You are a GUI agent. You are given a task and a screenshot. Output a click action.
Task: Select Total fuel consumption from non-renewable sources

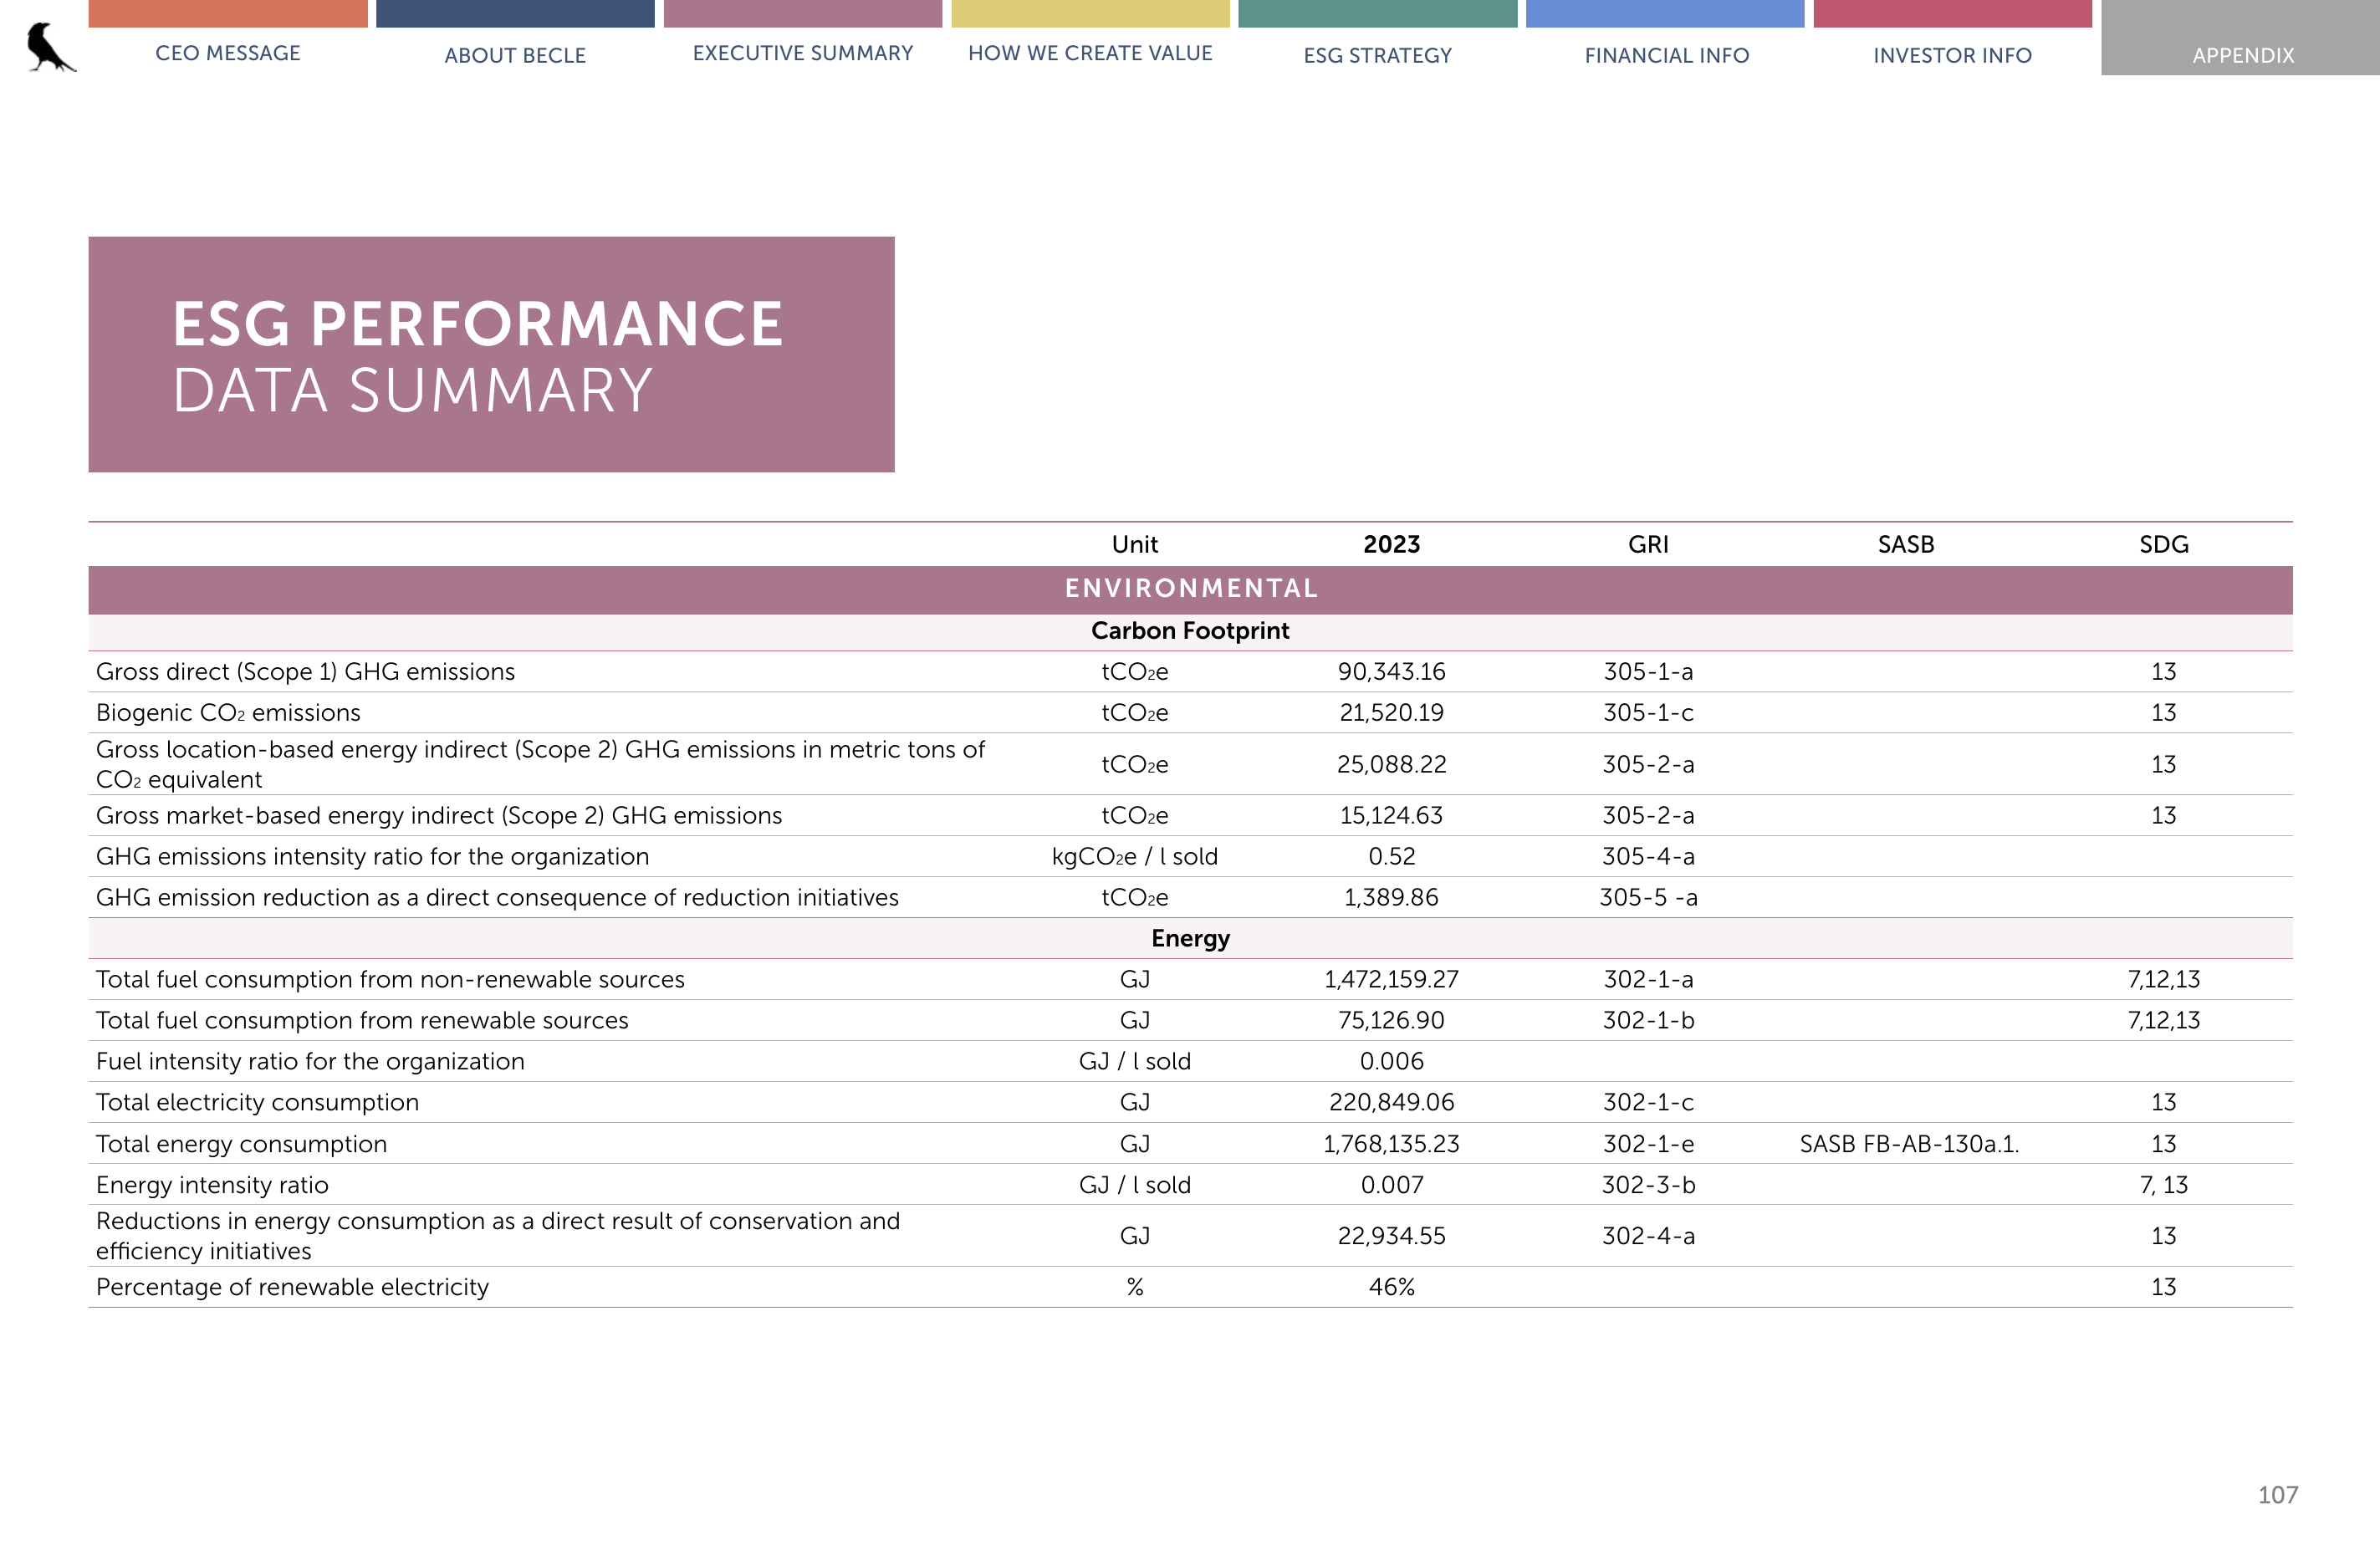click(x=390, y=980)
